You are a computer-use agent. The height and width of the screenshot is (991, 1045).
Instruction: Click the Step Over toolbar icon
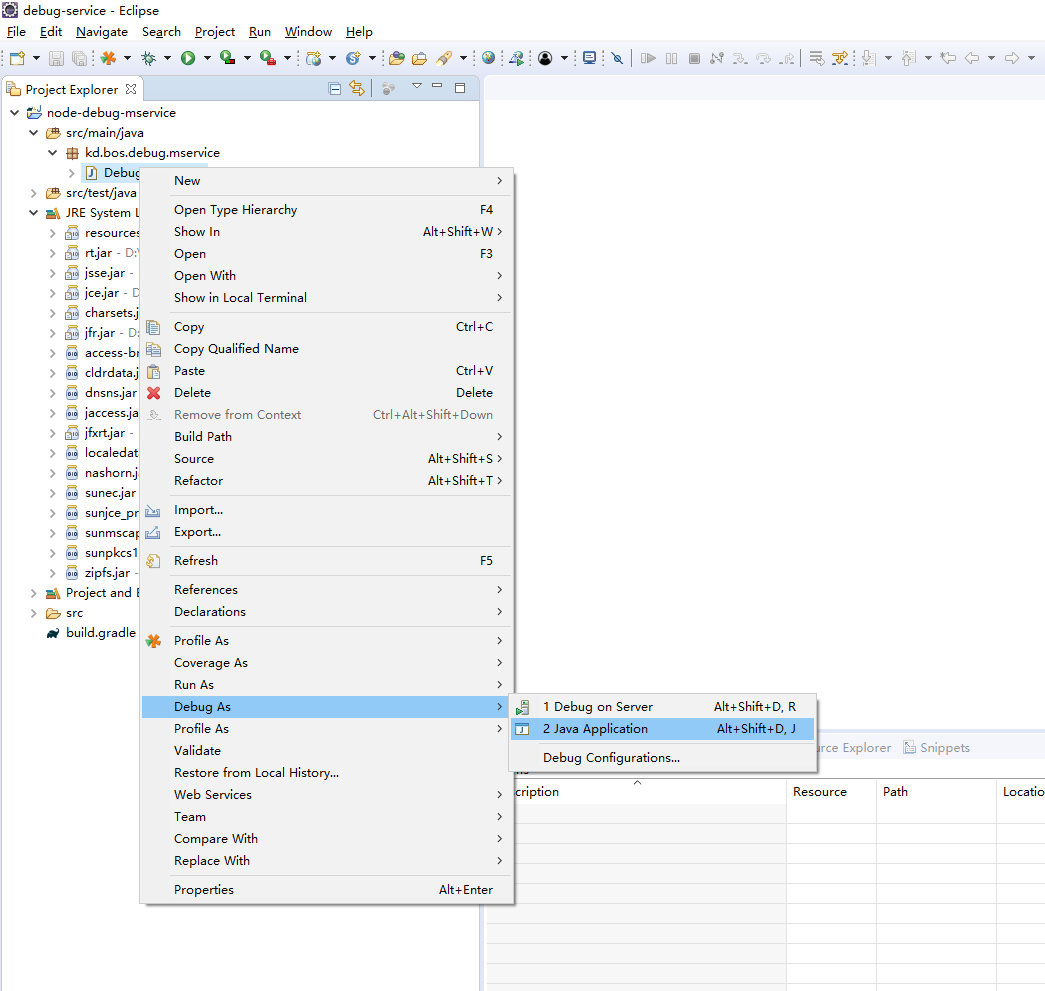pos(763,59)
